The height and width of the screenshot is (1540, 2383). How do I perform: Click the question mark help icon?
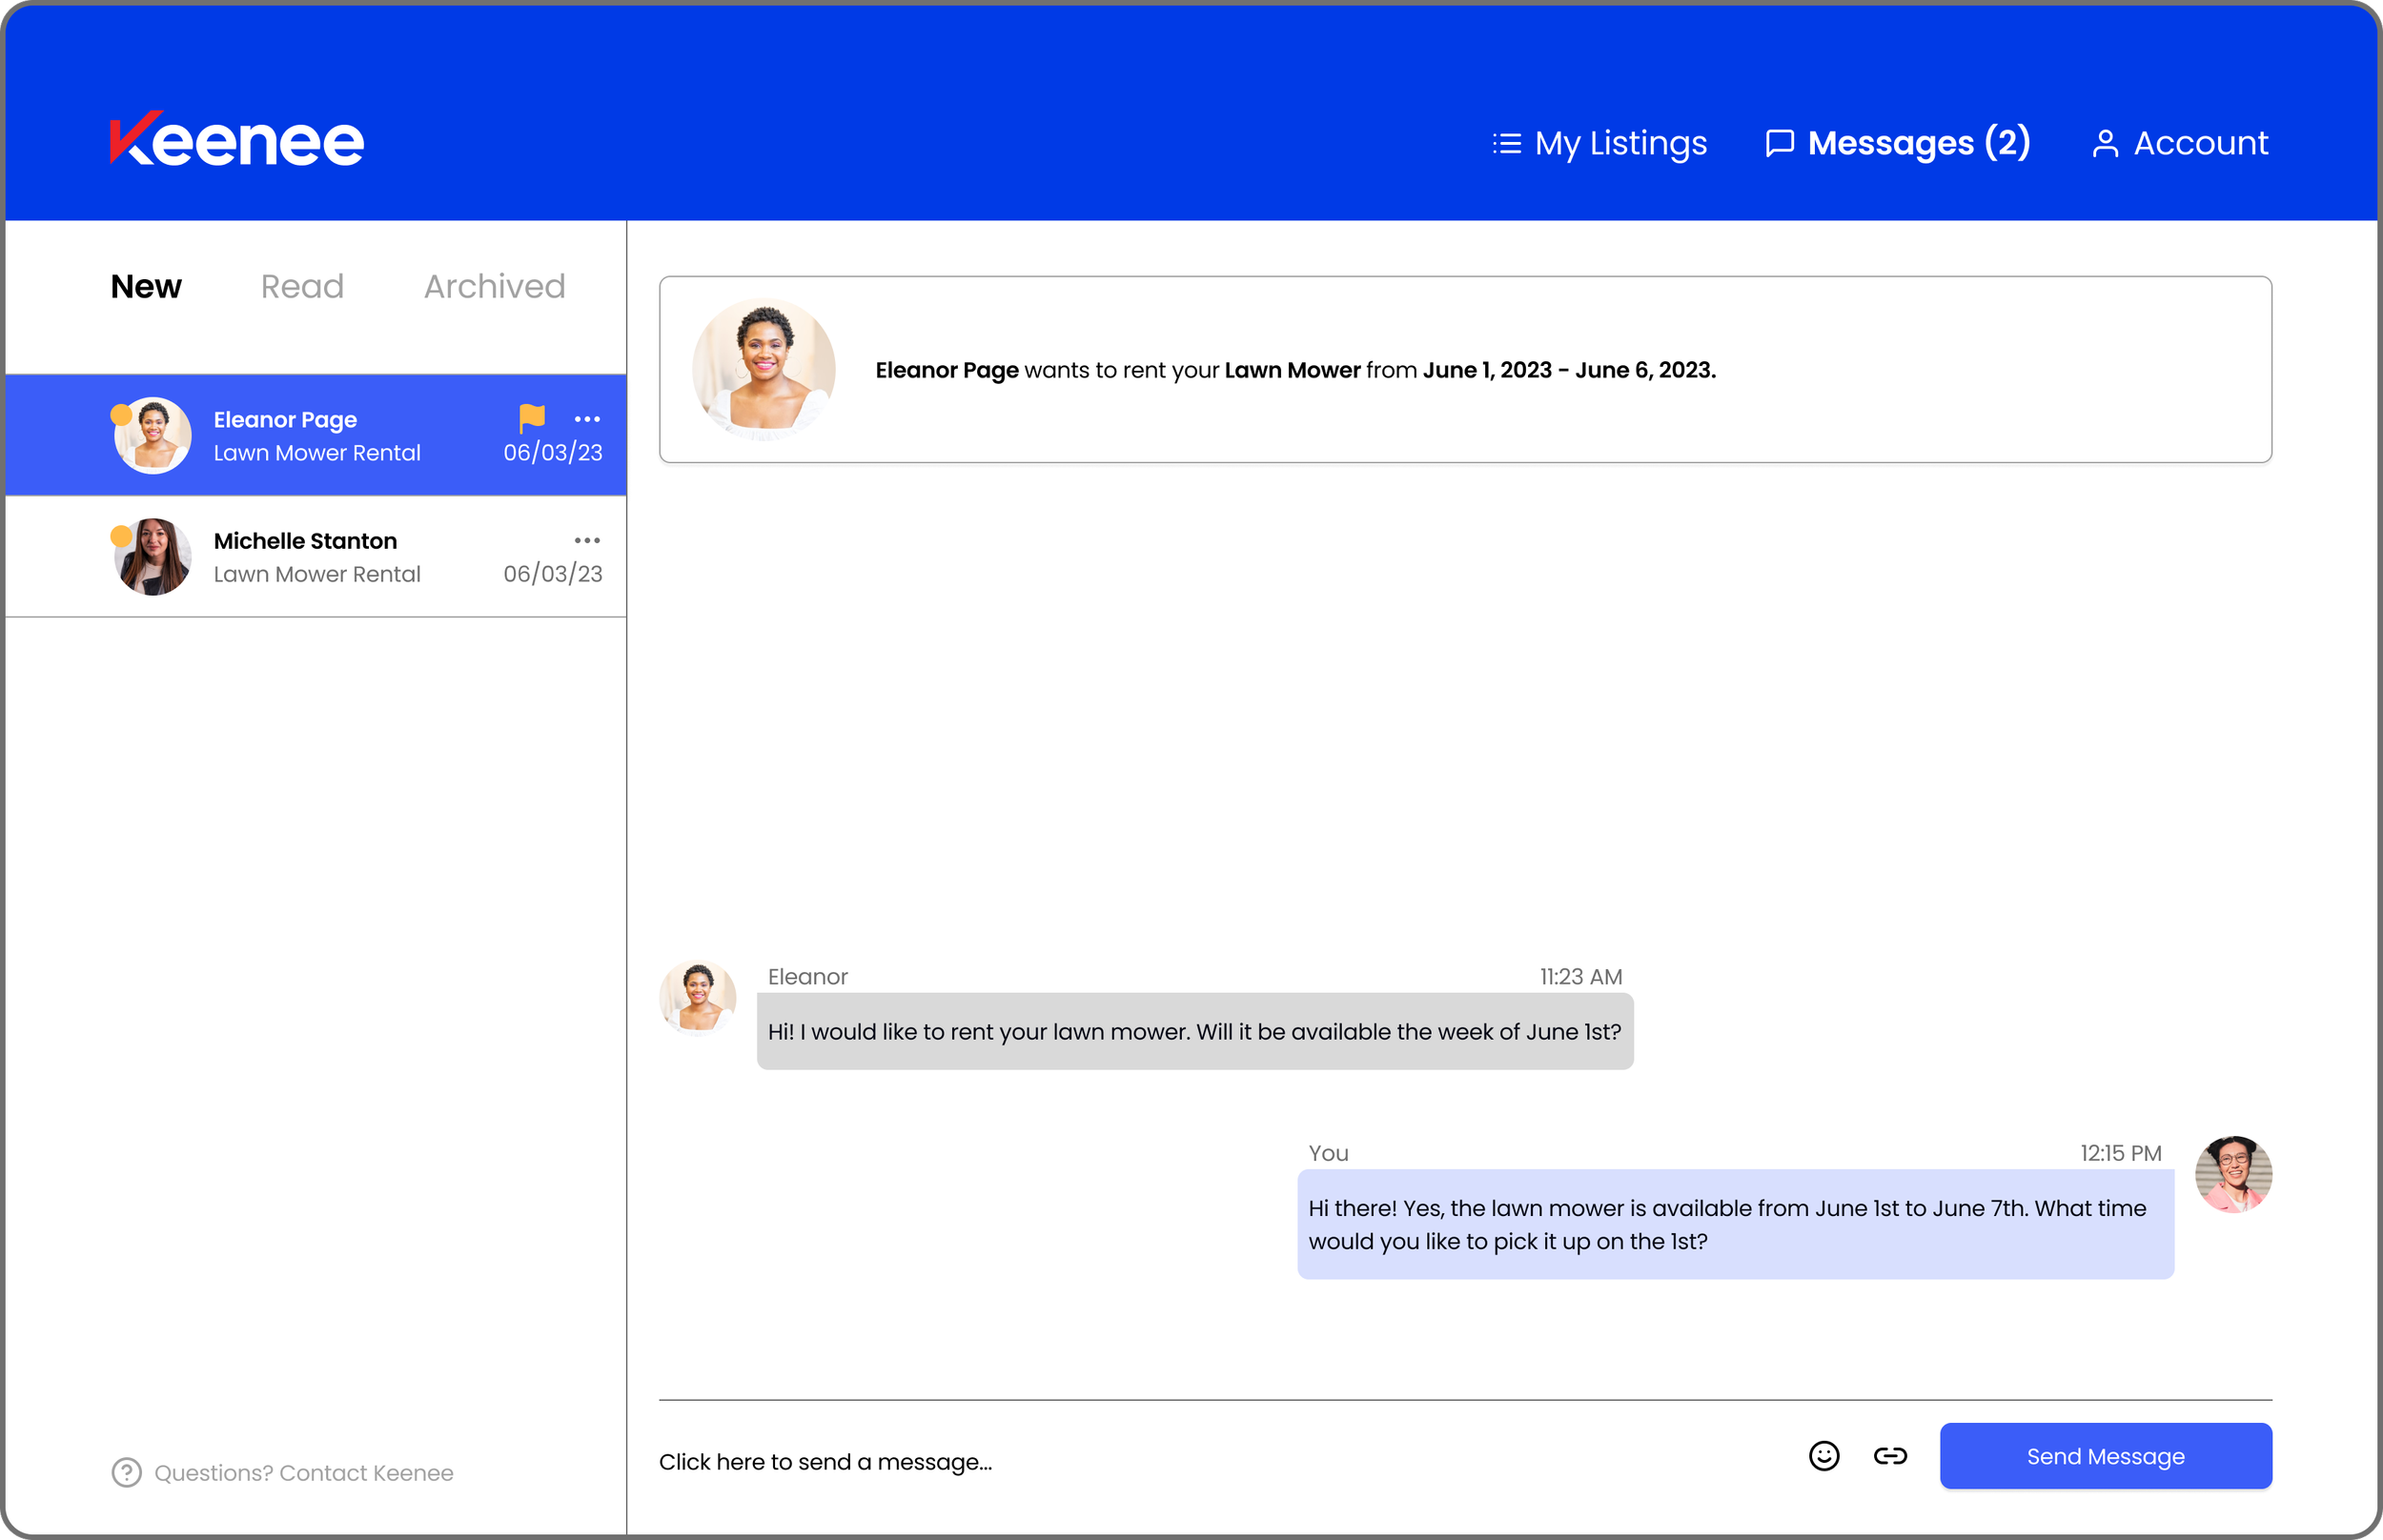click(x=126, y=1472)
